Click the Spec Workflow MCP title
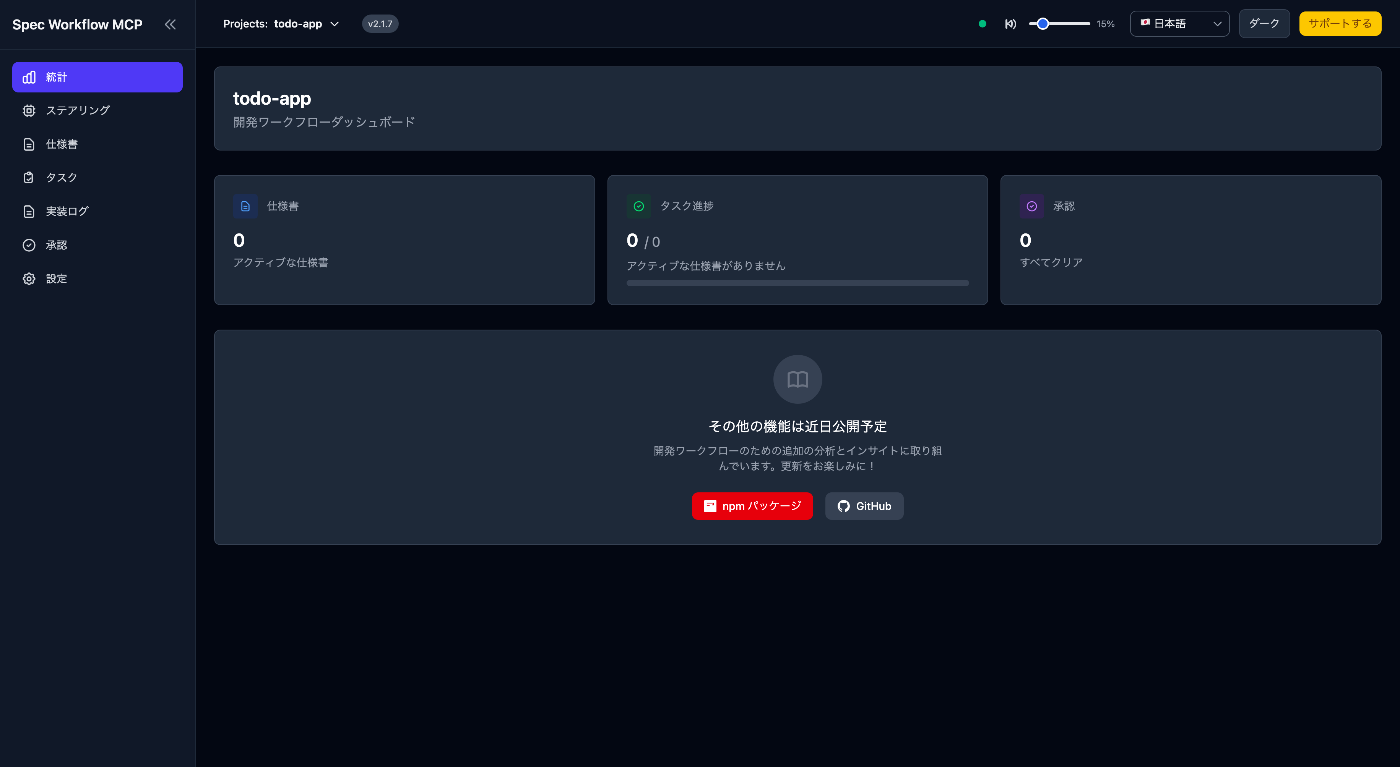 (x=77, y=25)
